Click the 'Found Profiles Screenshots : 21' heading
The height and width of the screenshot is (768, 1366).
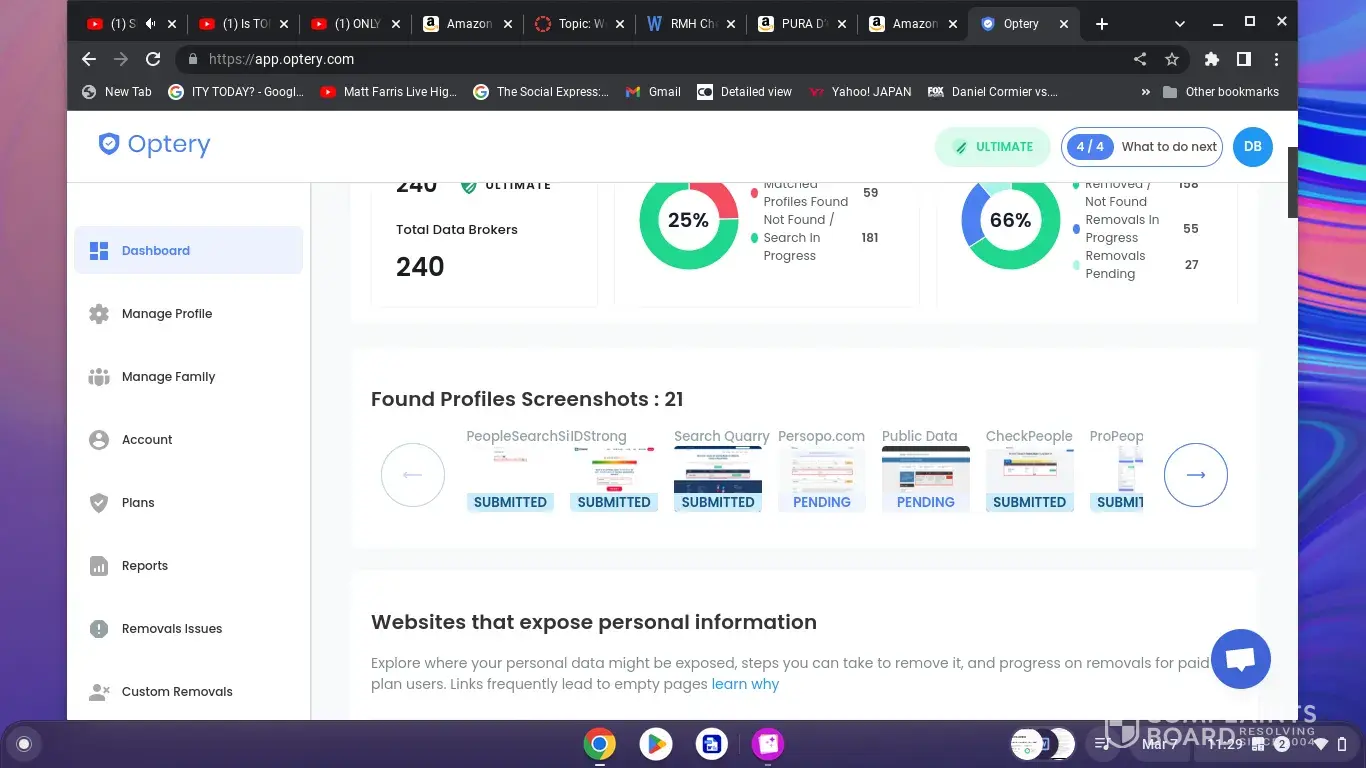pyautogui.click(x=527, y=399)
